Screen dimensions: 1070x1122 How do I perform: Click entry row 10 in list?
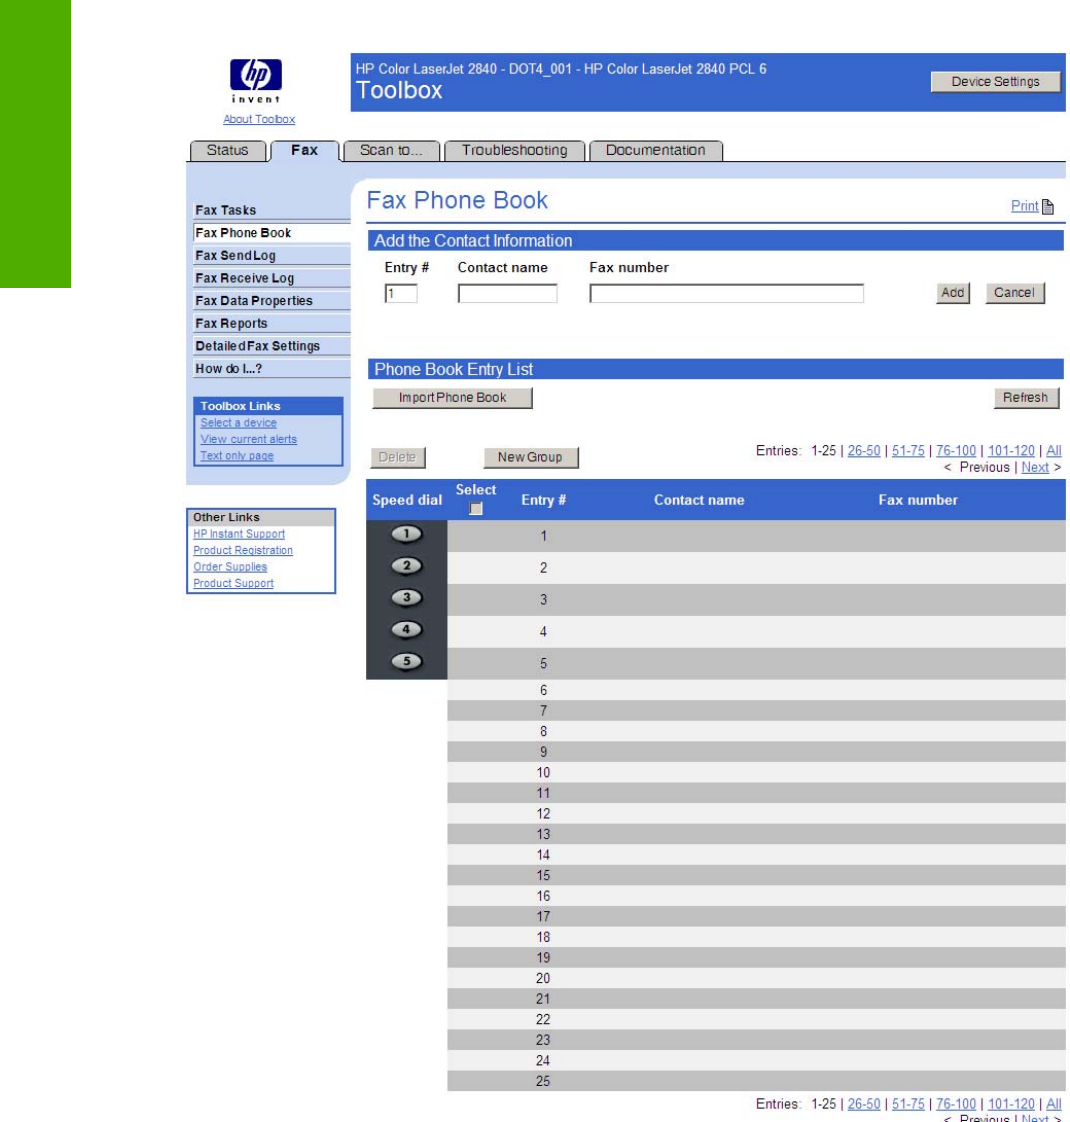[x=757, y=773]
